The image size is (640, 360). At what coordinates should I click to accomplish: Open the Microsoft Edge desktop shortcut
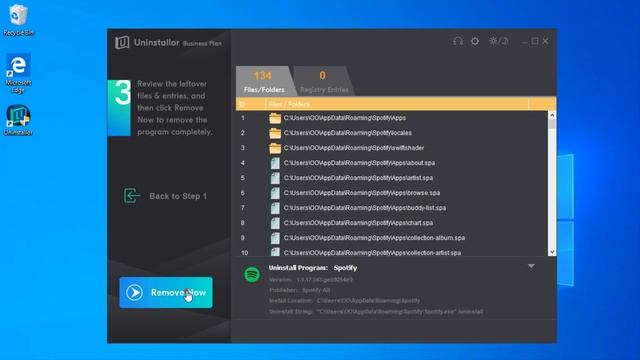coord(18,73)
